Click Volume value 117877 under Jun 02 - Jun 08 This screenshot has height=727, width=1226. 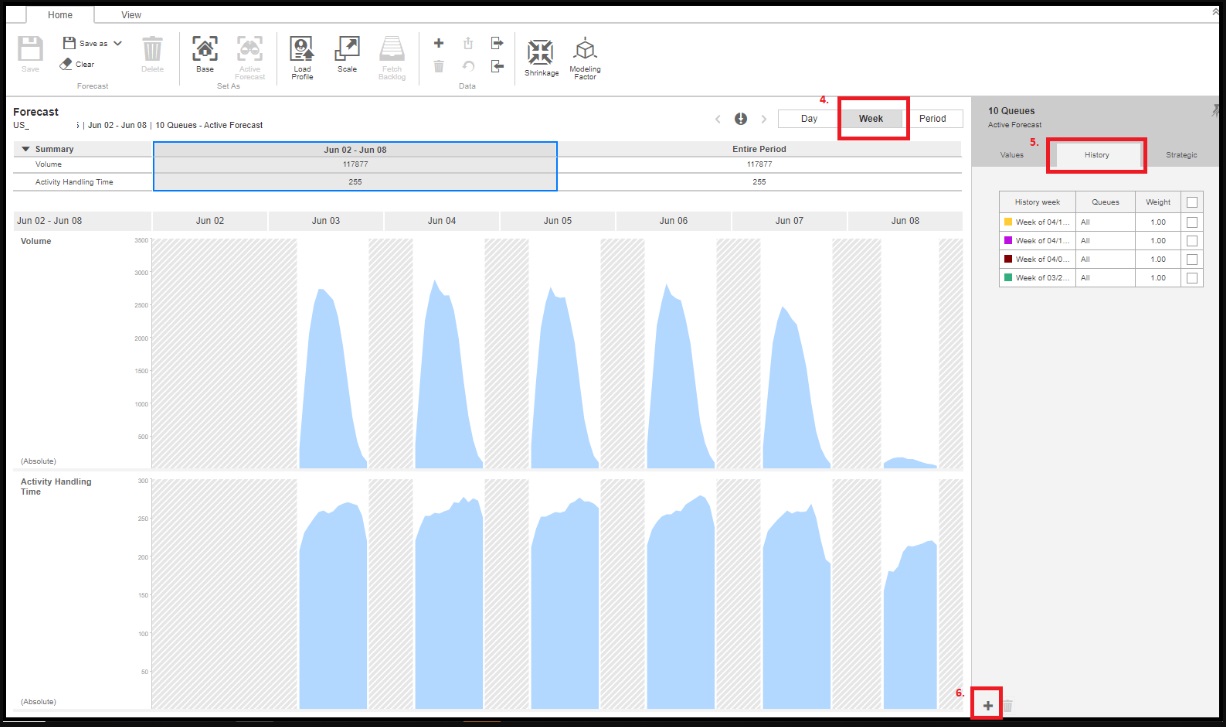(x=355, y=164)
